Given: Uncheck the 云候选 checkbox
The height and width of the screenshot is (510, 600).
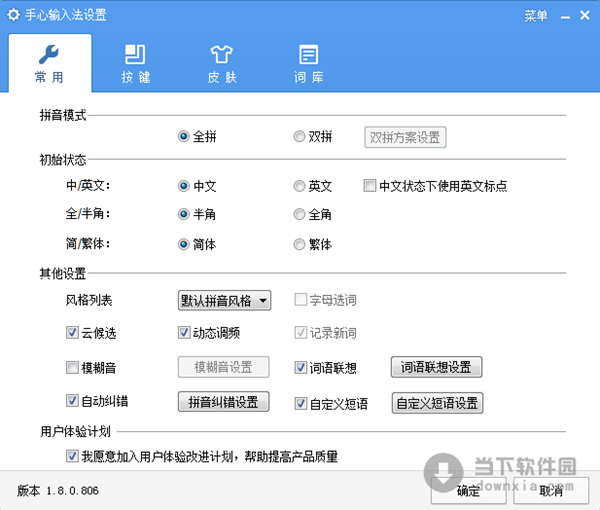Looking at the screenshot, I should [x=72, y=332].
